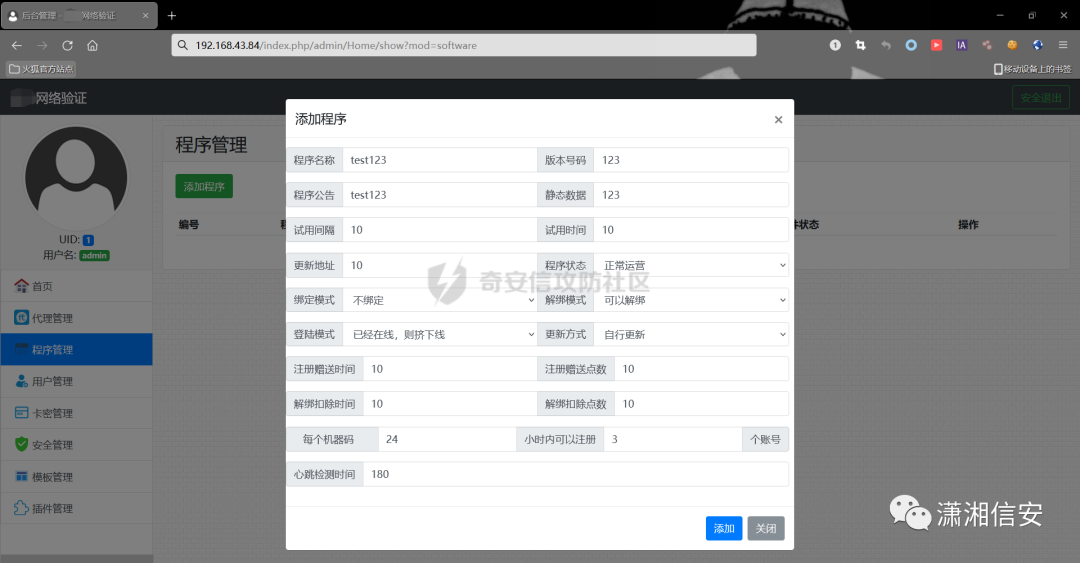This screenshot has height=563, width=1080.
Task: Click the 心跳检测时间 input field
Action: (576, 474)
